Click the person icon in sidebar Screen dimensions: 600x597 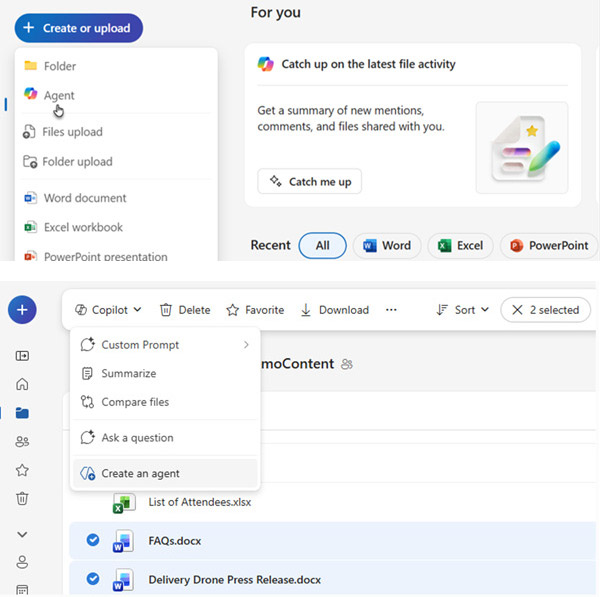[x=22, y=562]
